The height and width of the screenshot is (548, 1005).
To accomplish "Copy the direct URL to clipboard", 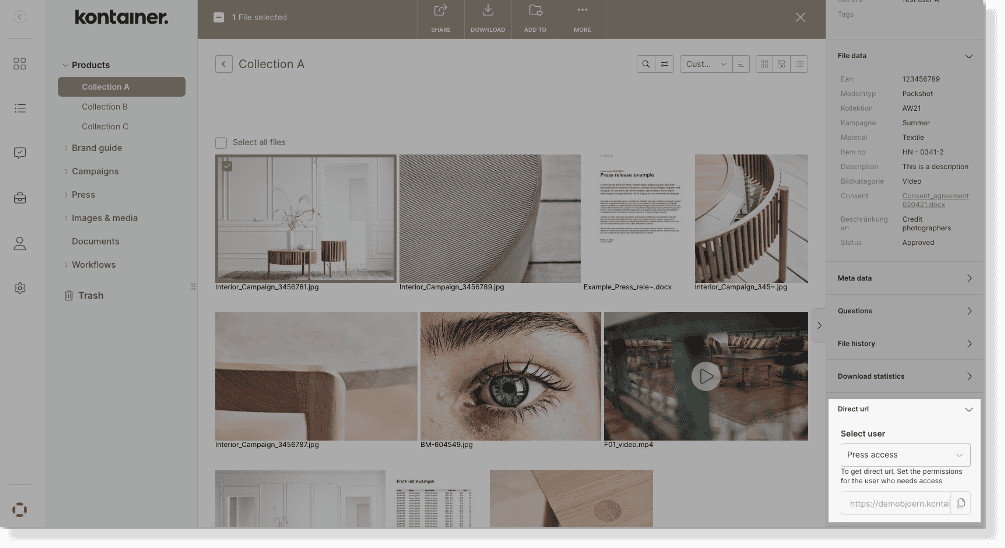I will [x=960, y=503].
